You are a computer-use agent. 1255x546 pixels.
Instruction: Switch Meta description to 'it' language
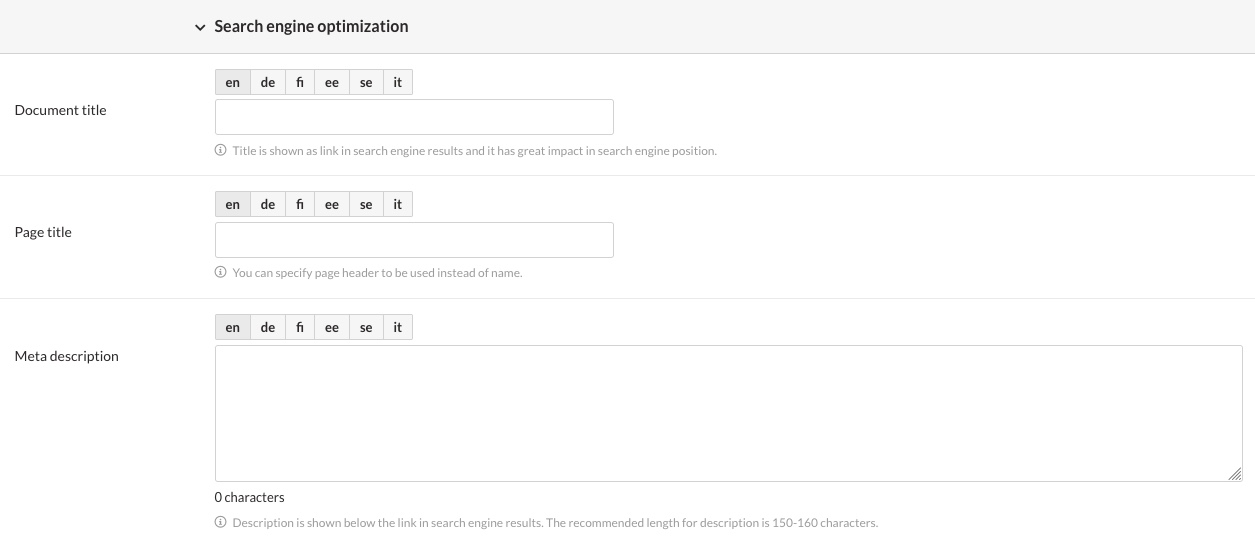pyautogui.click(x=397, y=328)
